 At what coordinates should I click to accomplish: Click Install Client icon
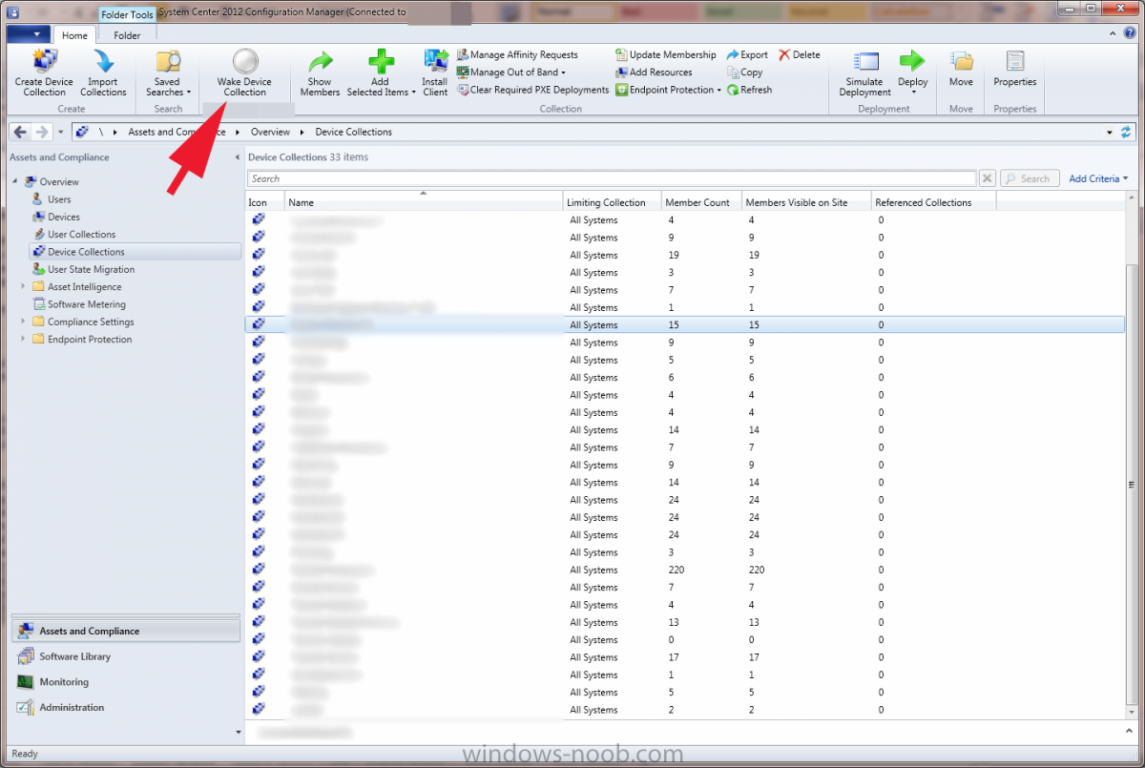[434, 72]
